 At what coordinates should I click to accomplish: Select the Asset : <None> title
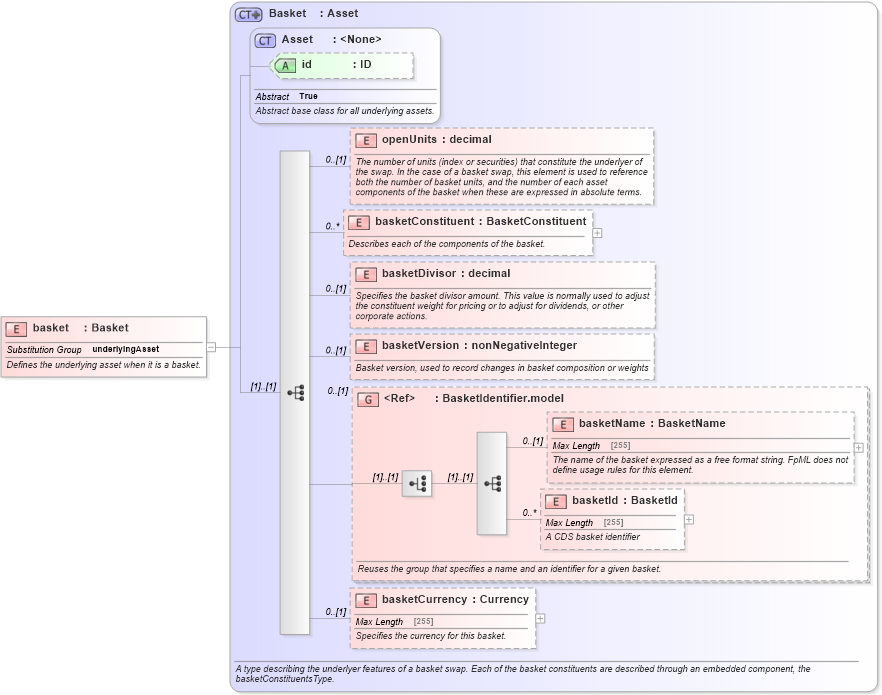click(x=331, y=39)
